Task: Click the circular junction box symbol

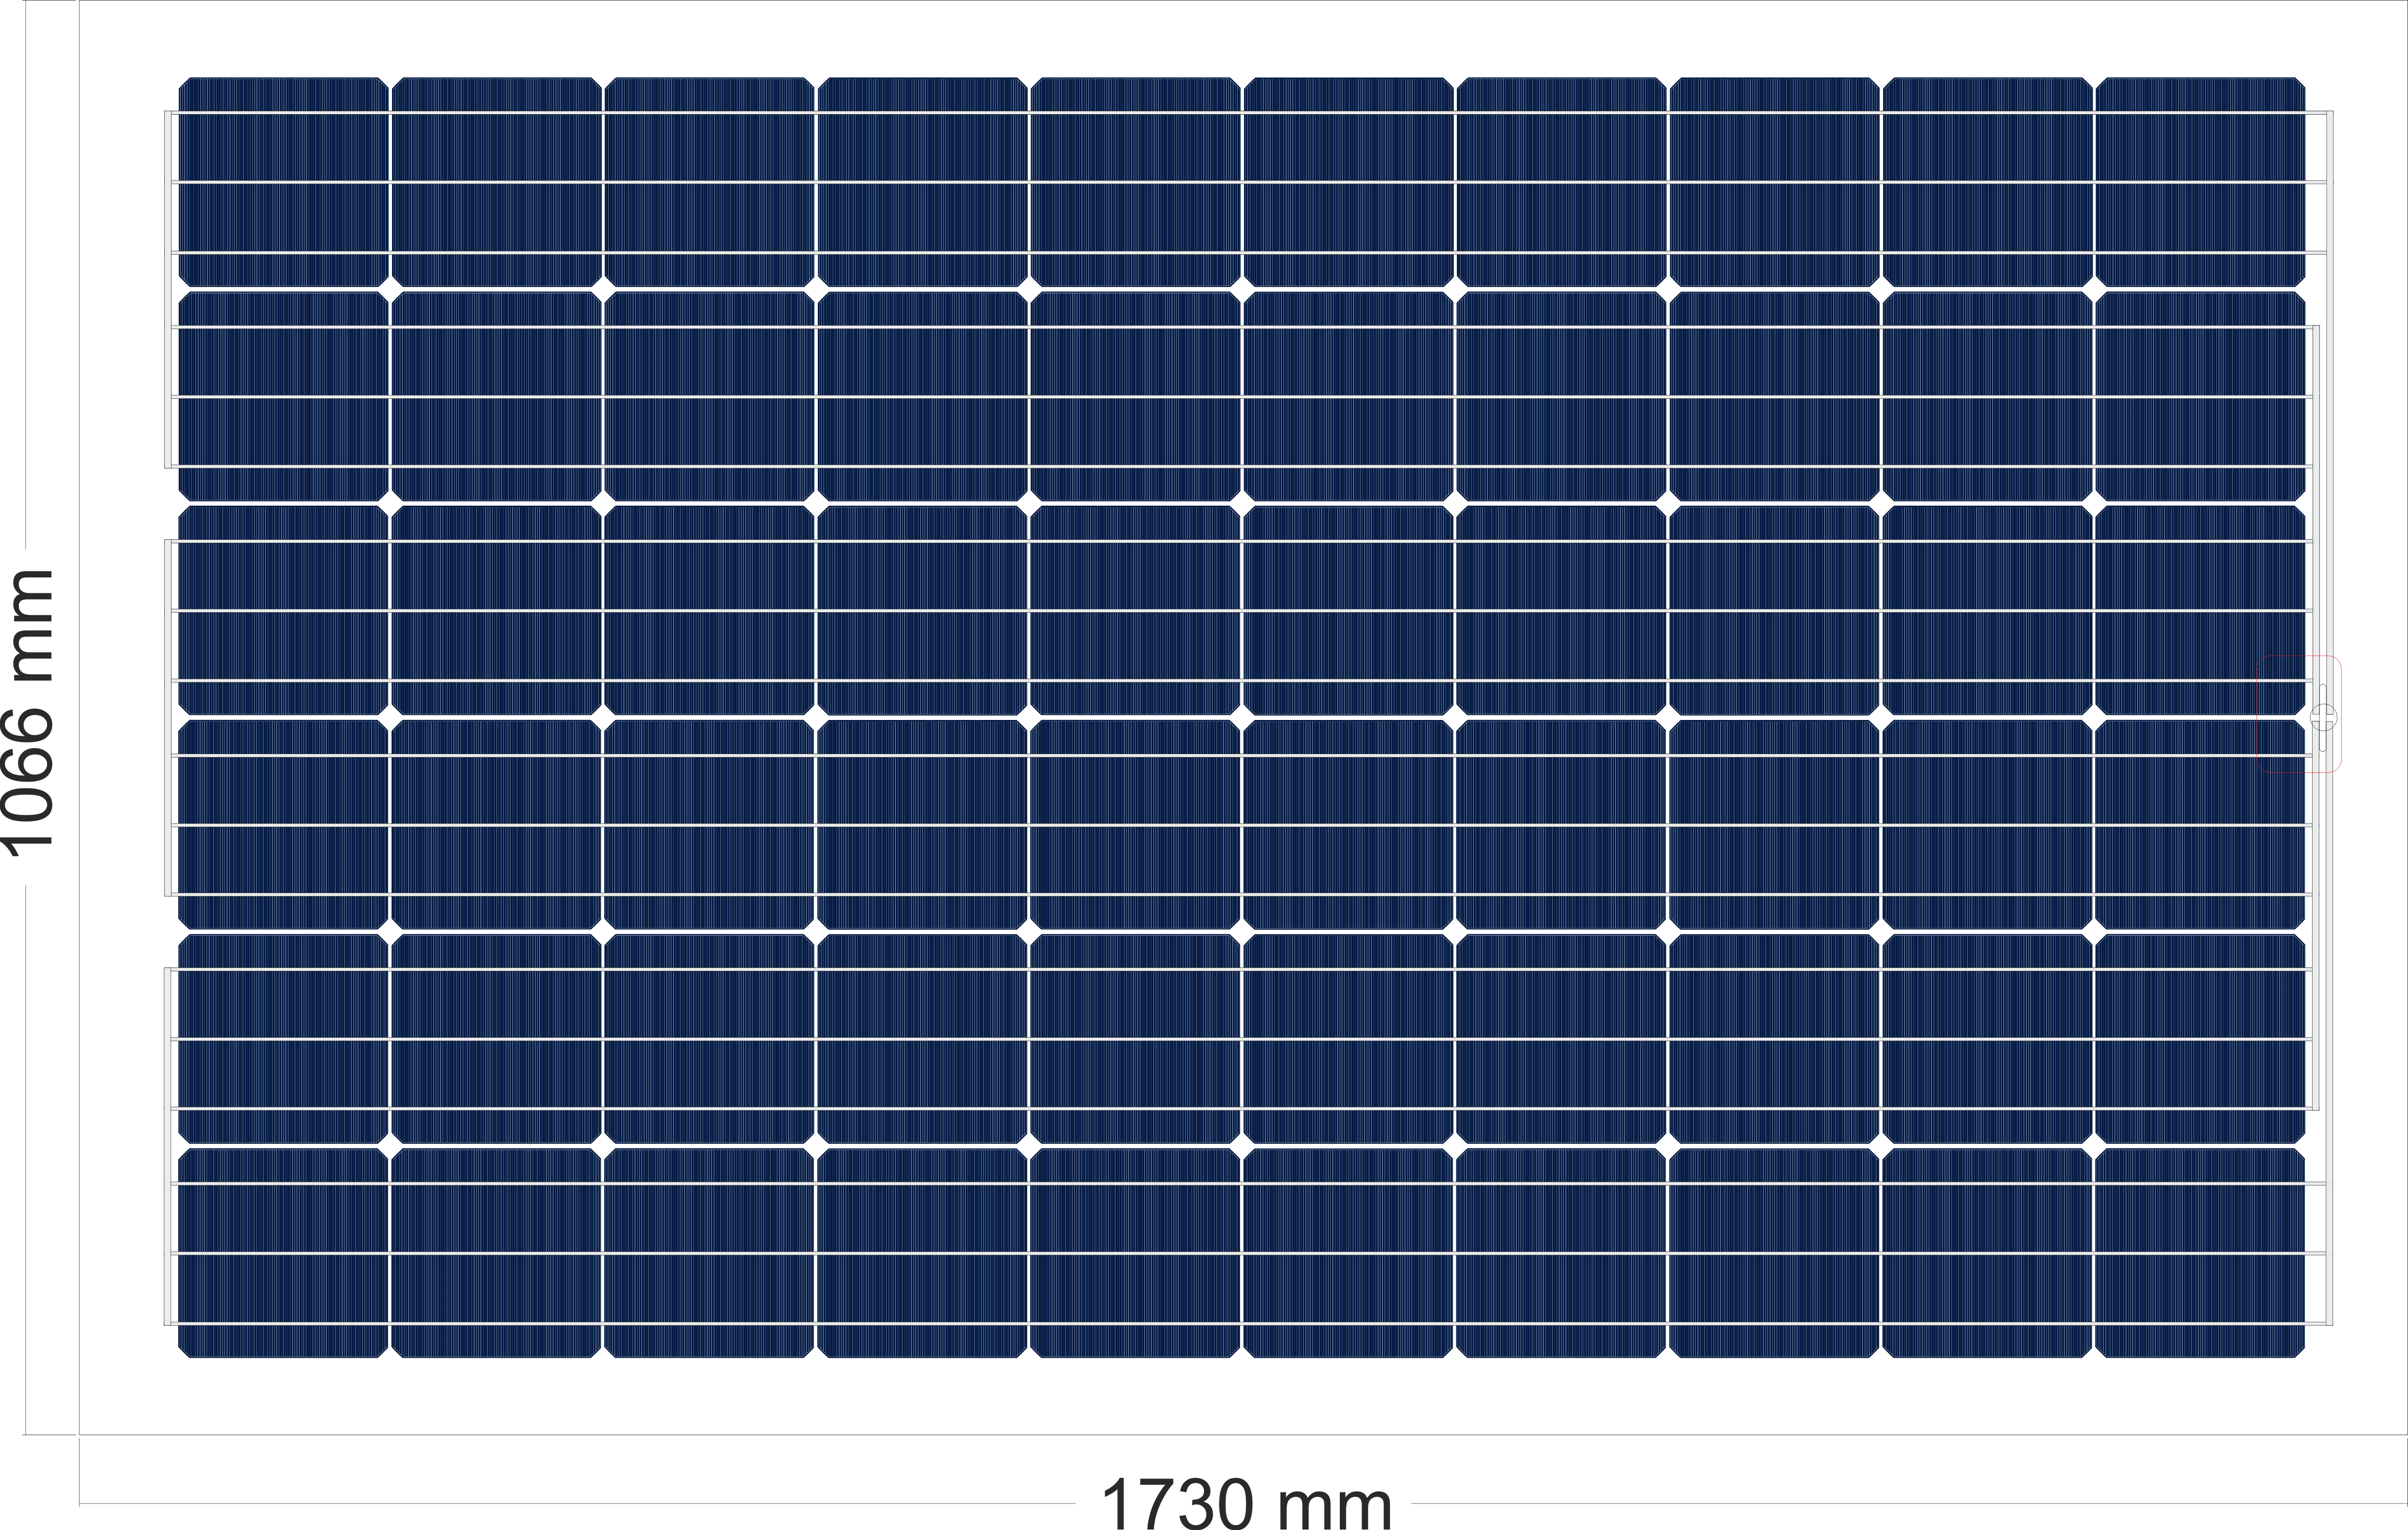Action: point(2323,716)
